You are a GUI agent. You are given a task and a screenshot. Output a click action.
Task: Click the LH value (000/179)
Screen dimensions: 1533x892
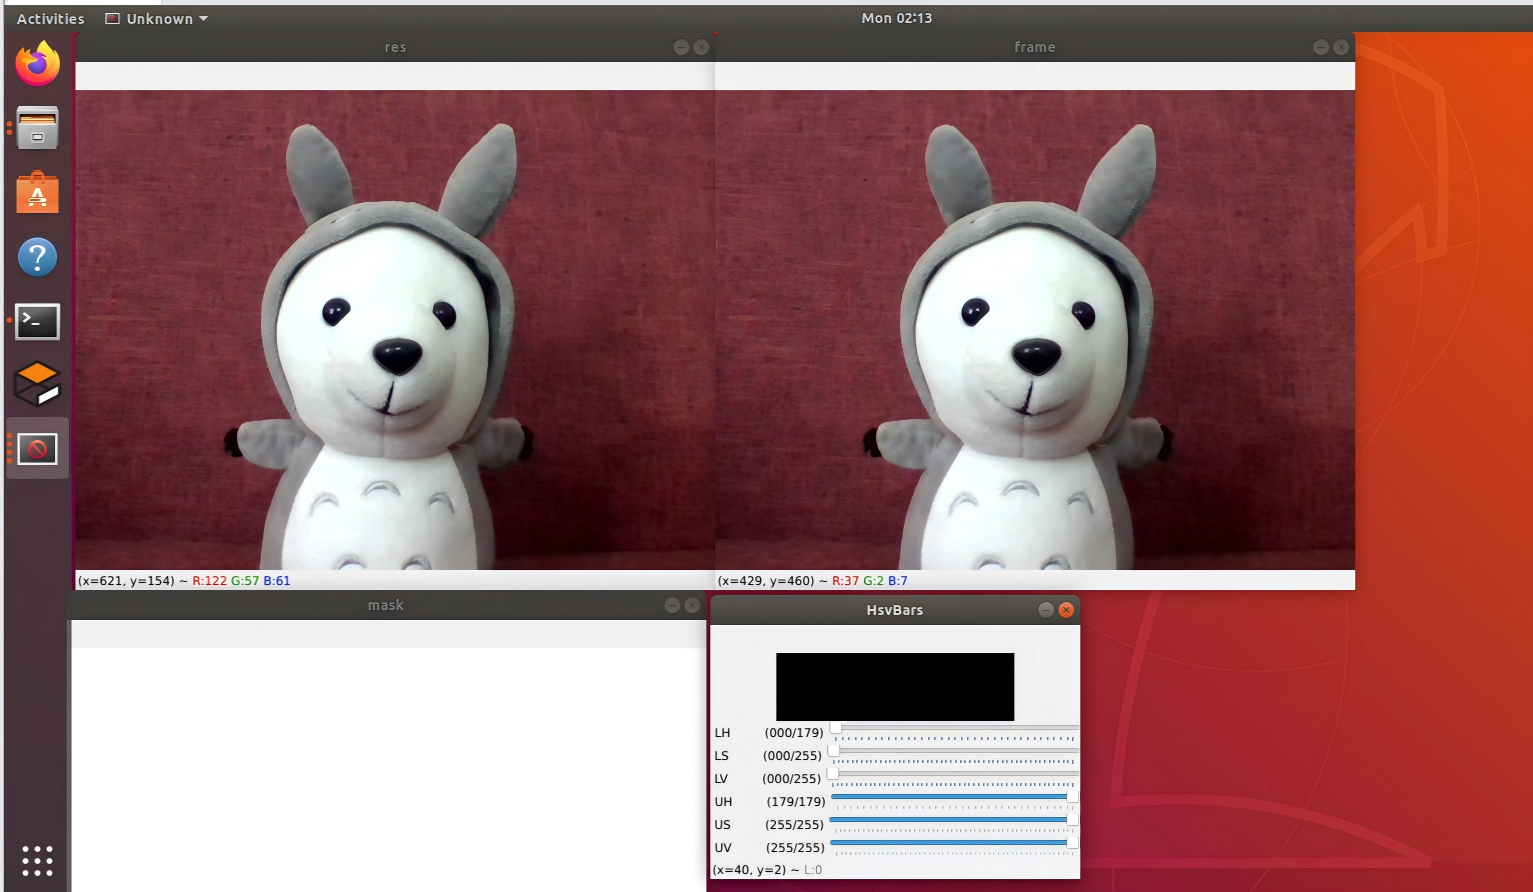pyautogui.click(x=794, y=733)
